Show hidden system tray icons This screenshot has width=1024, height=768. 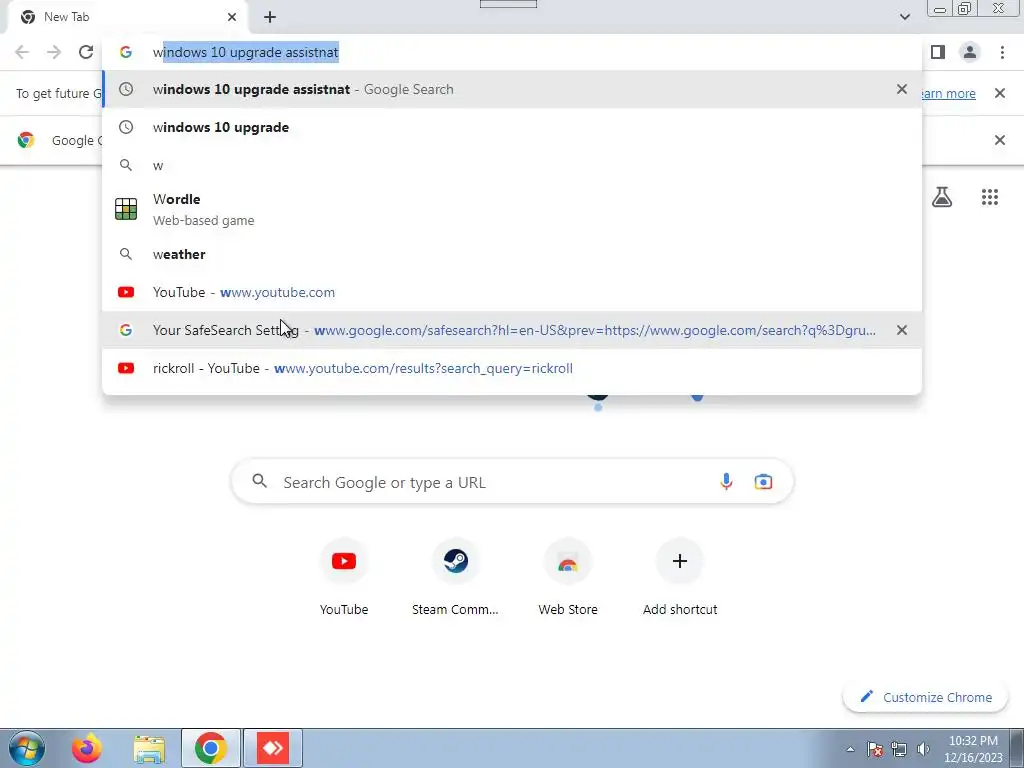coord(850,749)
